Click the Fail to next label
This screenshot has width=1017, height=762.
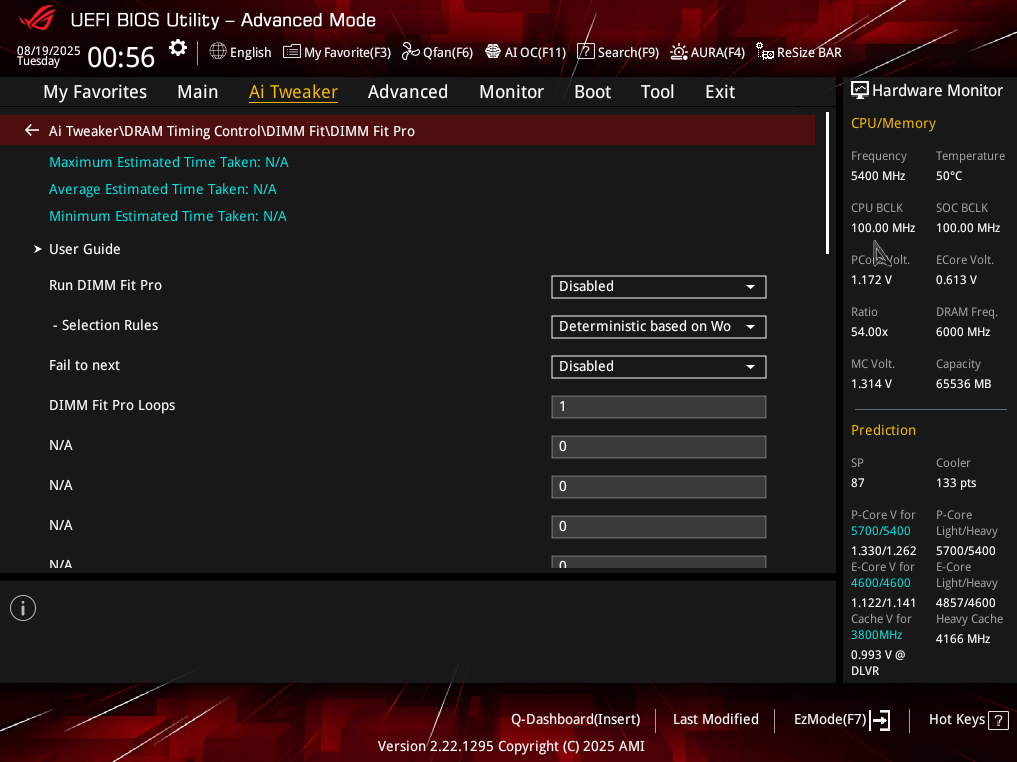(x=84, y=365)
